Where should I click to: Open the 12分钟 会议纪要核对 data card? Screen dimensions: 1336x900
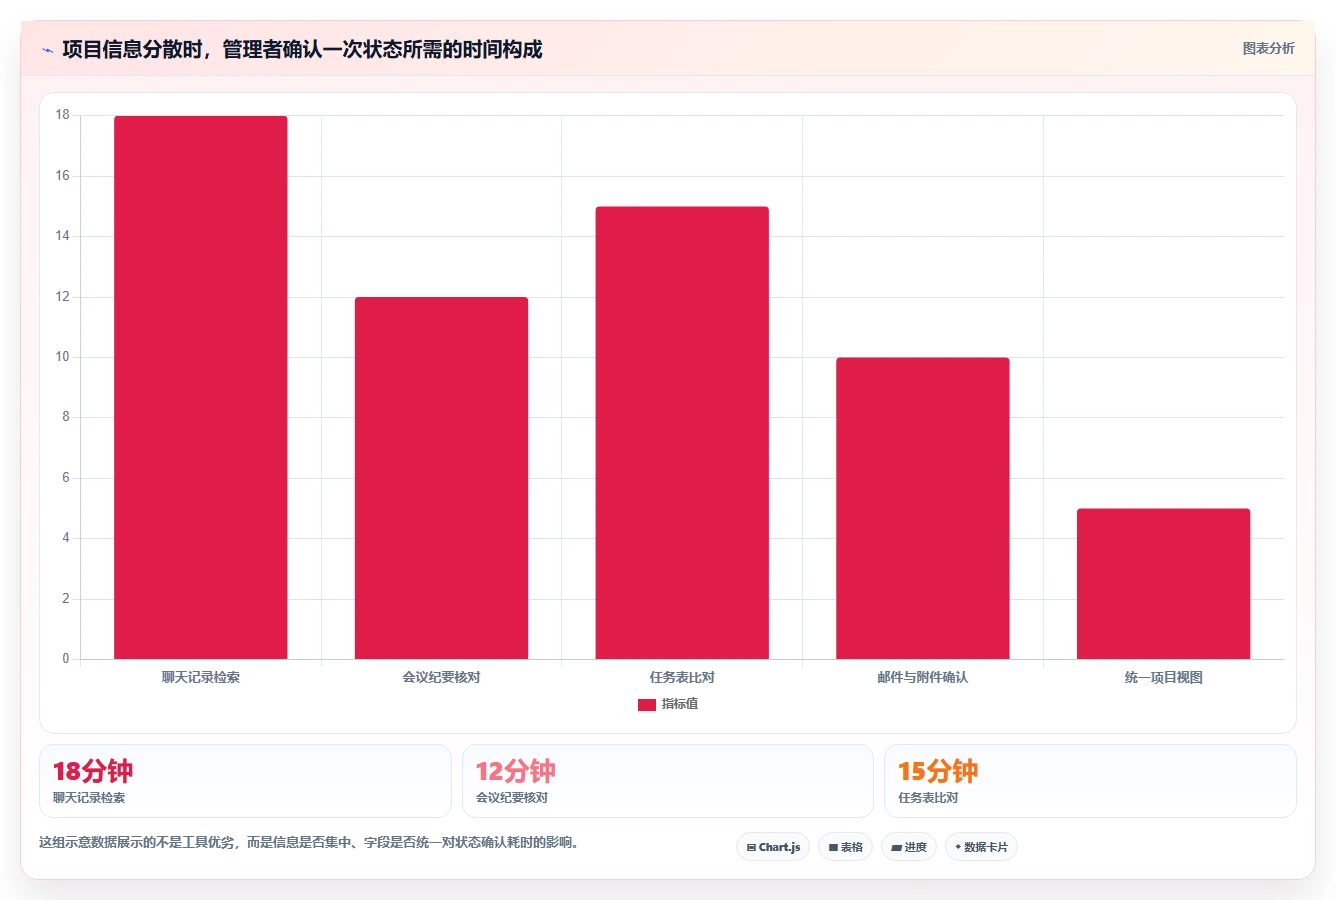click(668, 781)
